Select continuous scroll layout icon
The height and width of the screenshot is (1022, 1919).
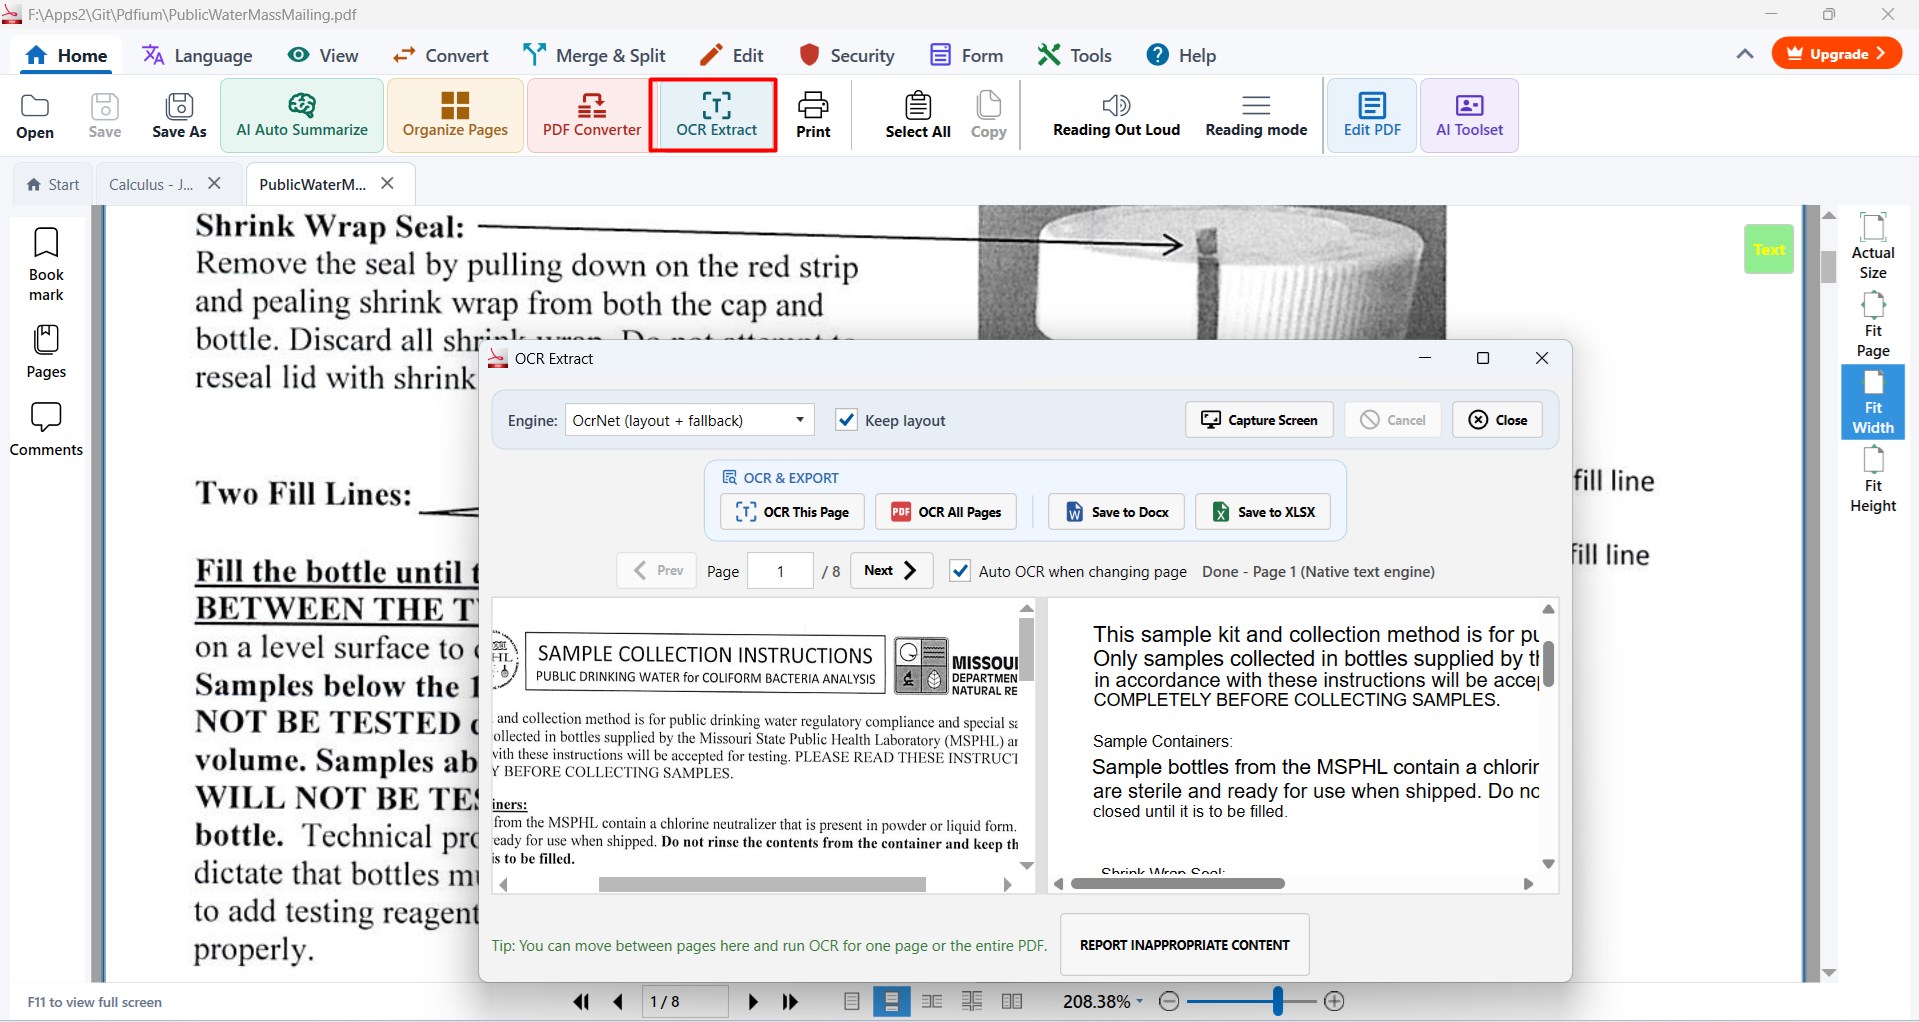coord(891,1001)
